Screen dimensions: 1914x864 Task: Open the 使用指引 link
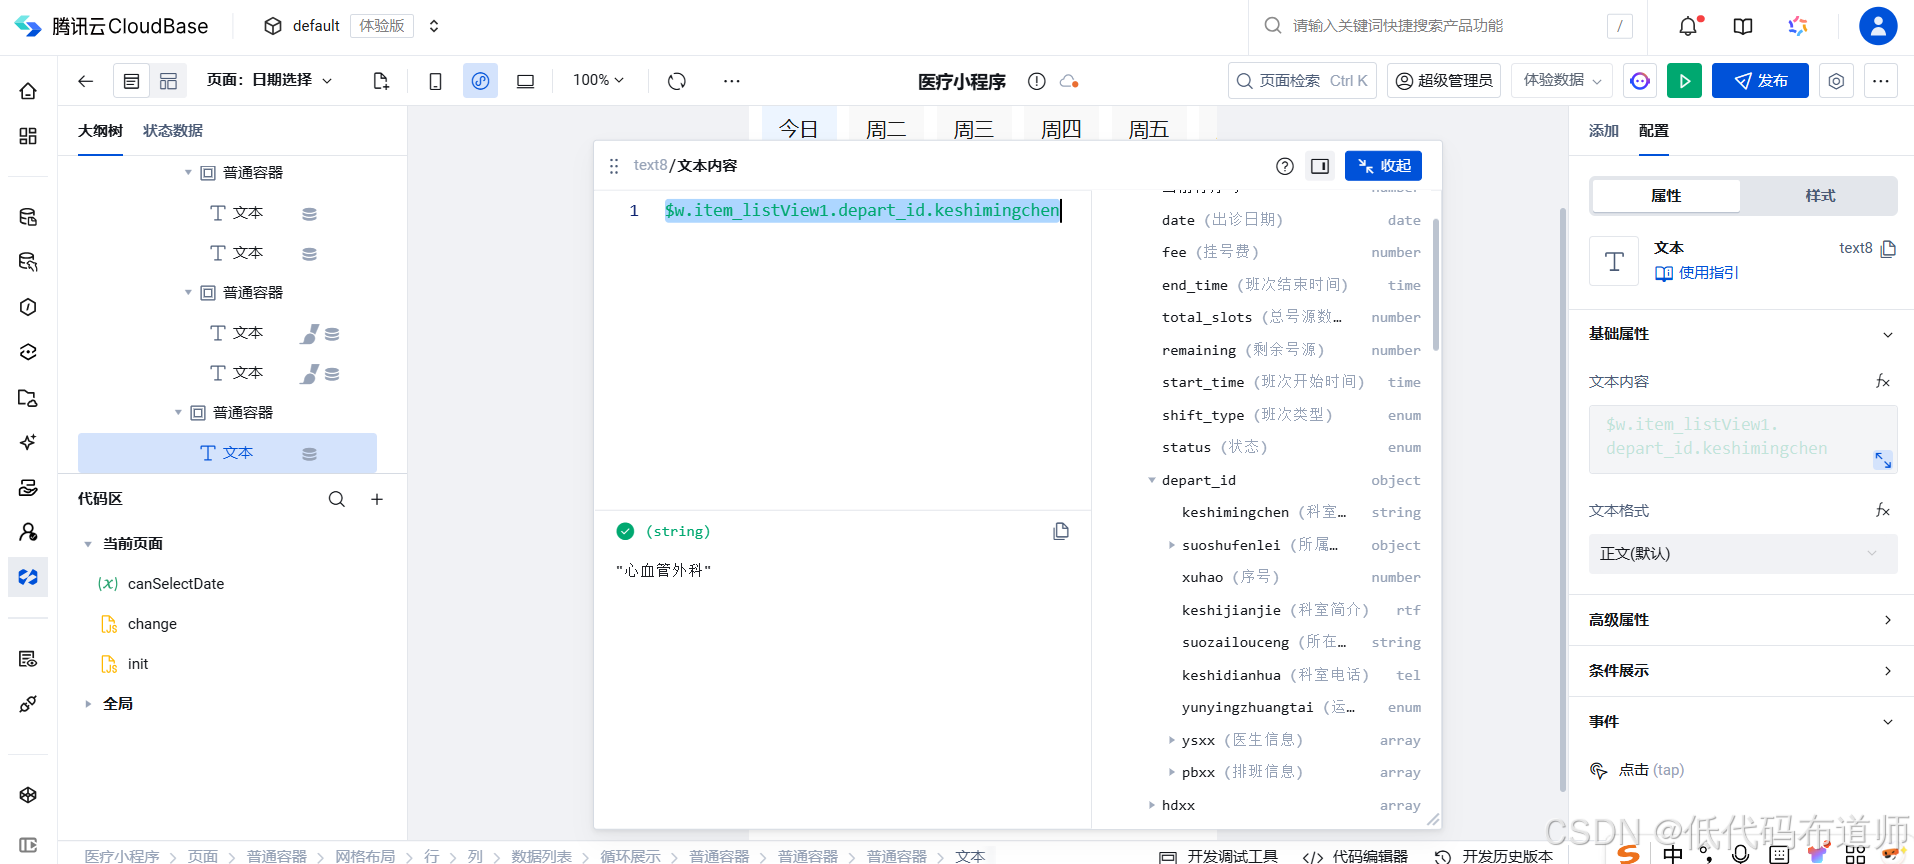click(x=1697, y=273)
